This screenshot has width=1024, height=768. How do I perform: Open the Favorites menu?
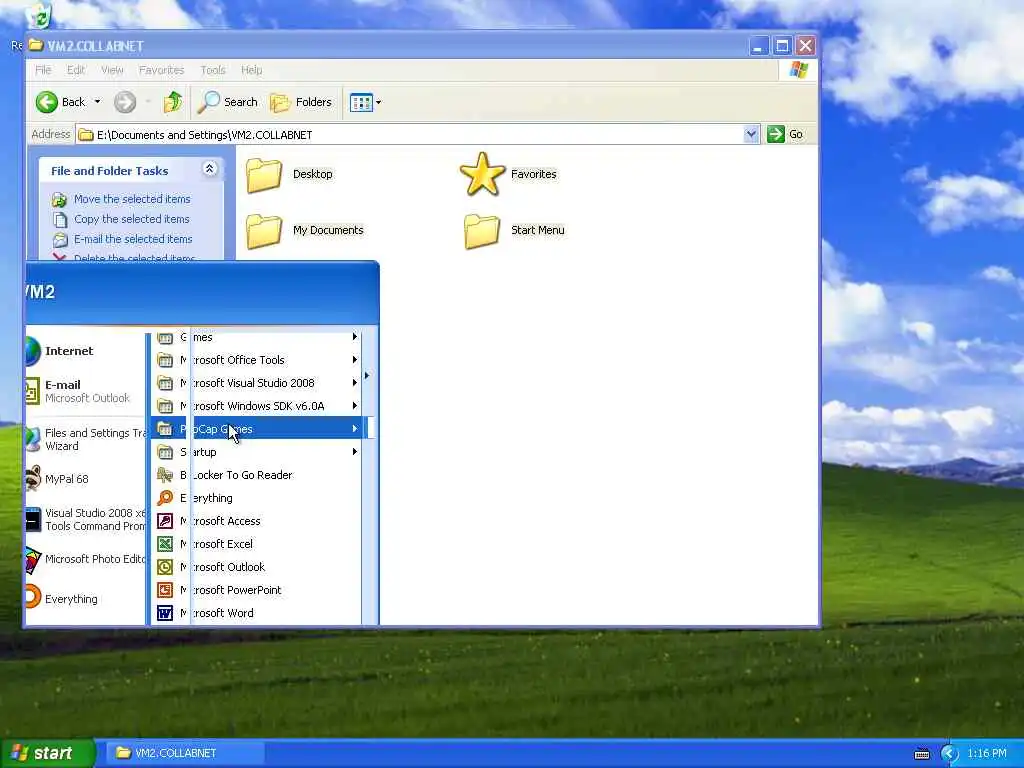point(161,70)
